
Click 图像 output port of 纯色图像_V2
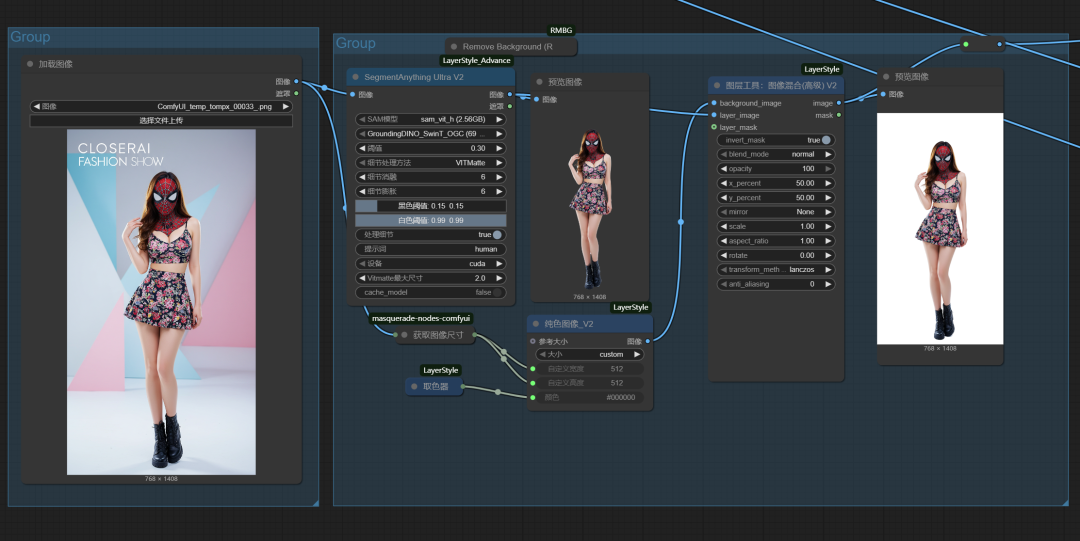(x=647, y=341)
